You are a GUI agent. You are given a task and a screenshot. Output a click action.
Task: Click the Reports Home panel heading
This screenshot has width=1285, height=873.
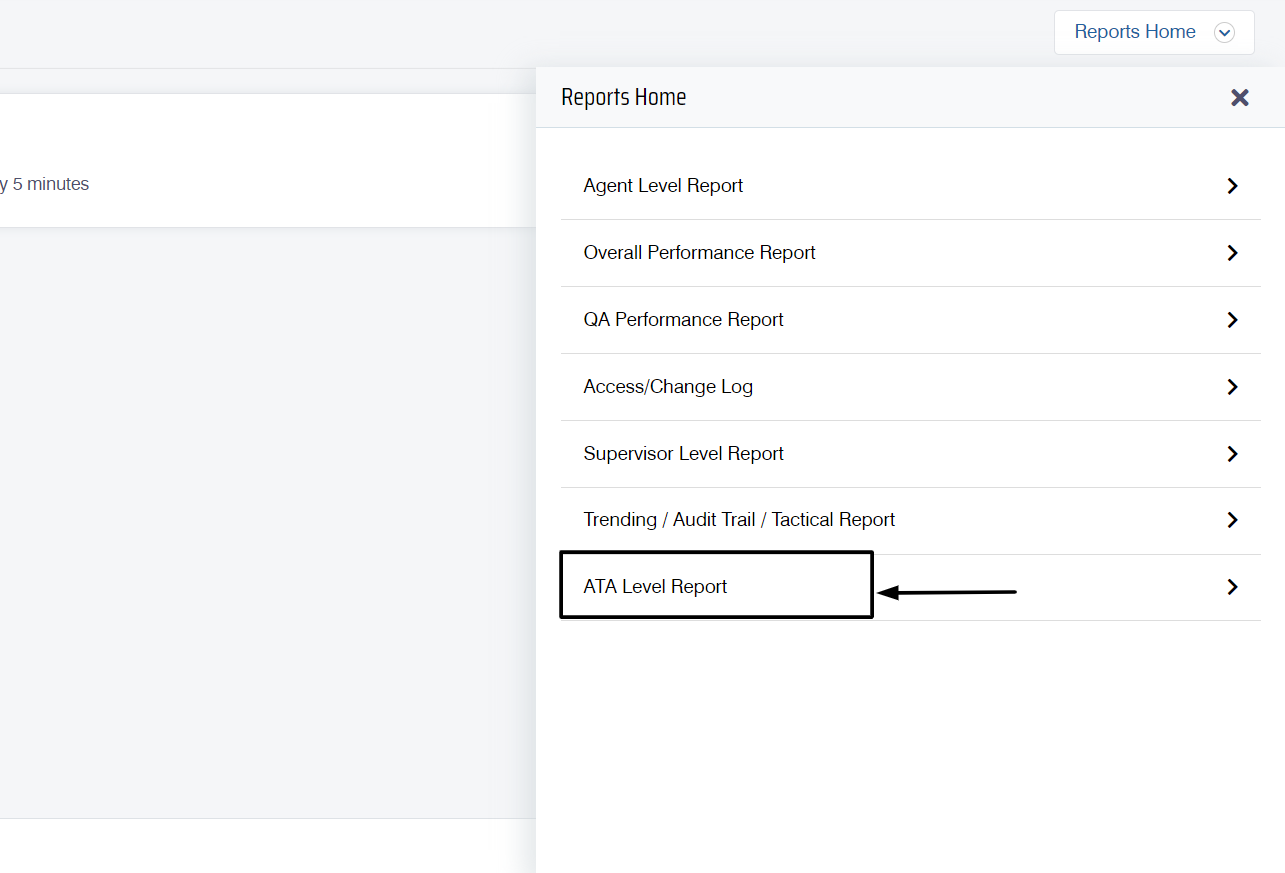624,97
